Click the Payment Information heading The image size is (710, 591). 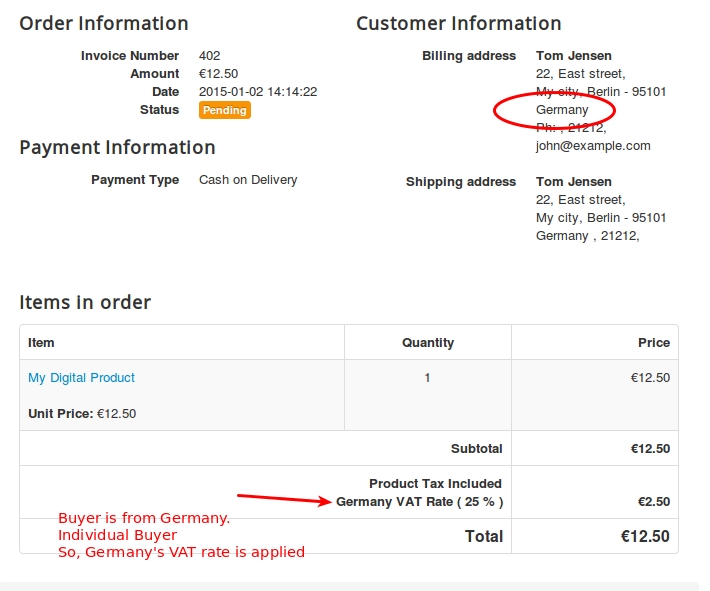117,148
